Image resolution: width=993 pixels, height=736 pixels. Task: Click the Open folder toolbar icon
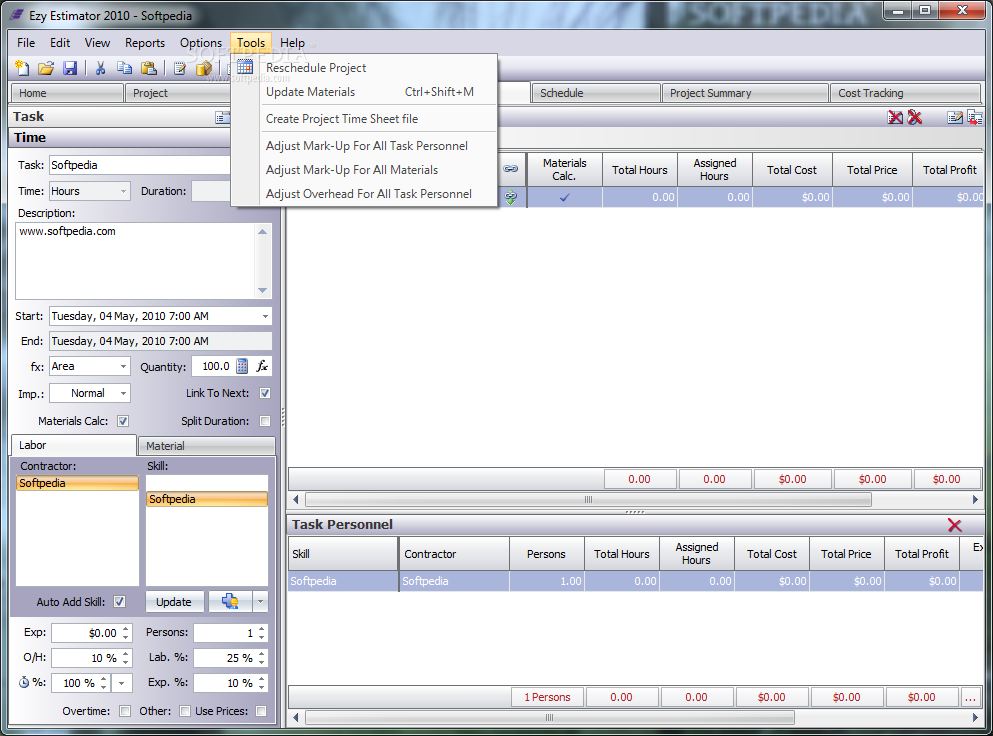pyautogui.click(x=46, y=68)
